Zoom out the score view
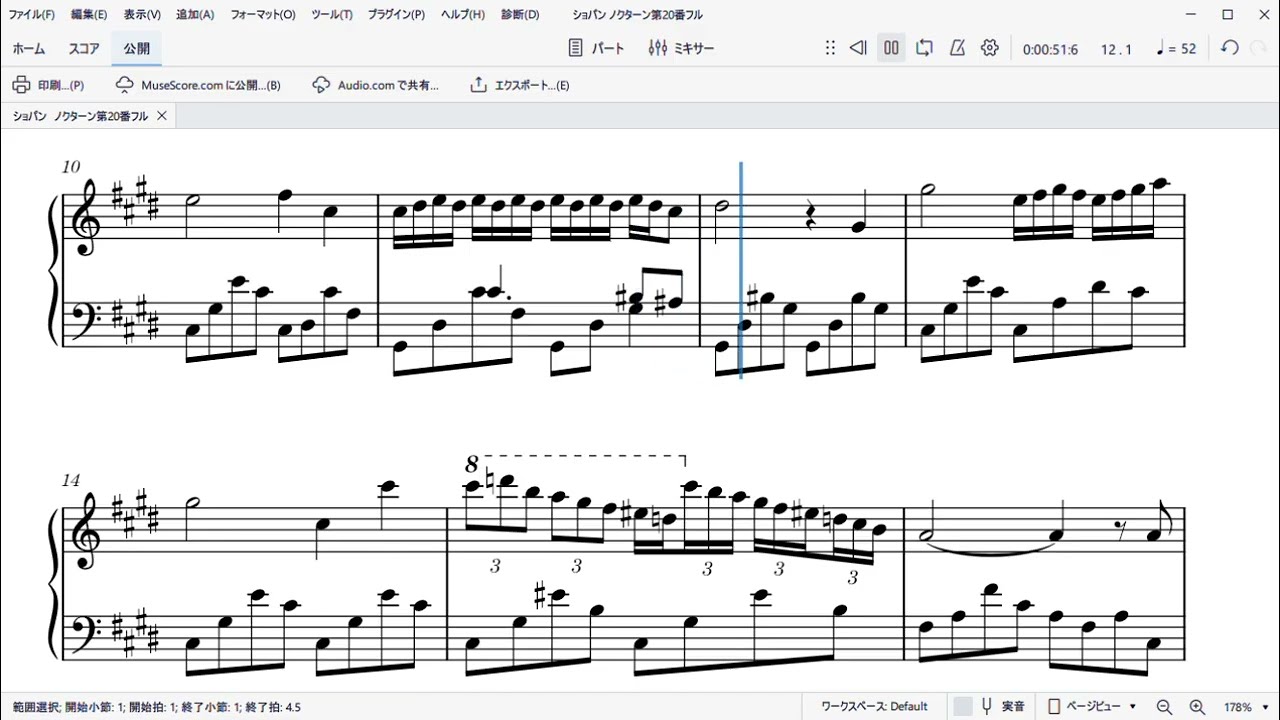Screen dimensions: 1280x720 pyautogui.click(x=1164, y=707)
